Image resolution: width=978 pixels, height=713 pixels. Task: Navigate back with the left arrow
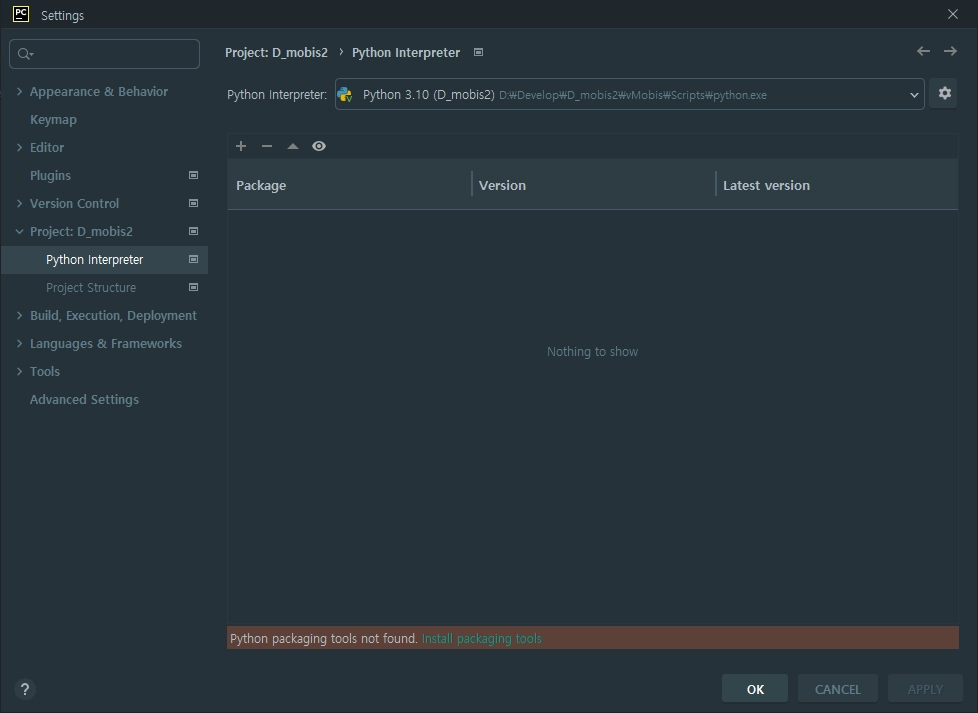tap(923, 51)
